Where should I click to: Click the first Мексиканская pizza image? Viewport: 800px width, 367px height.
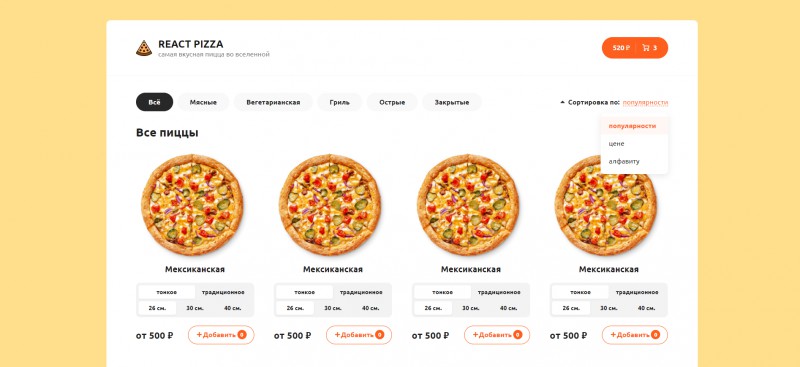[x=192, y=205]
